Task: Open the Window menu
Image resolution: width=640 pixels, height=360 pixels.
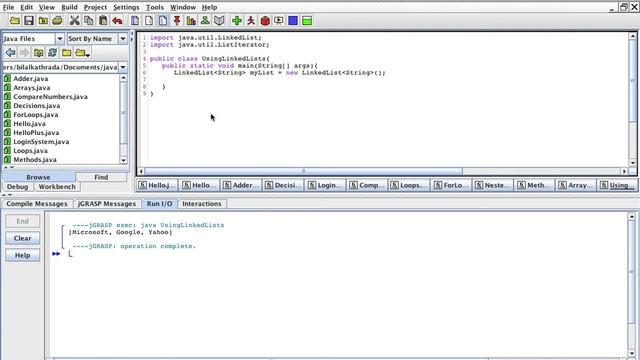Action: tap(183, 7)
